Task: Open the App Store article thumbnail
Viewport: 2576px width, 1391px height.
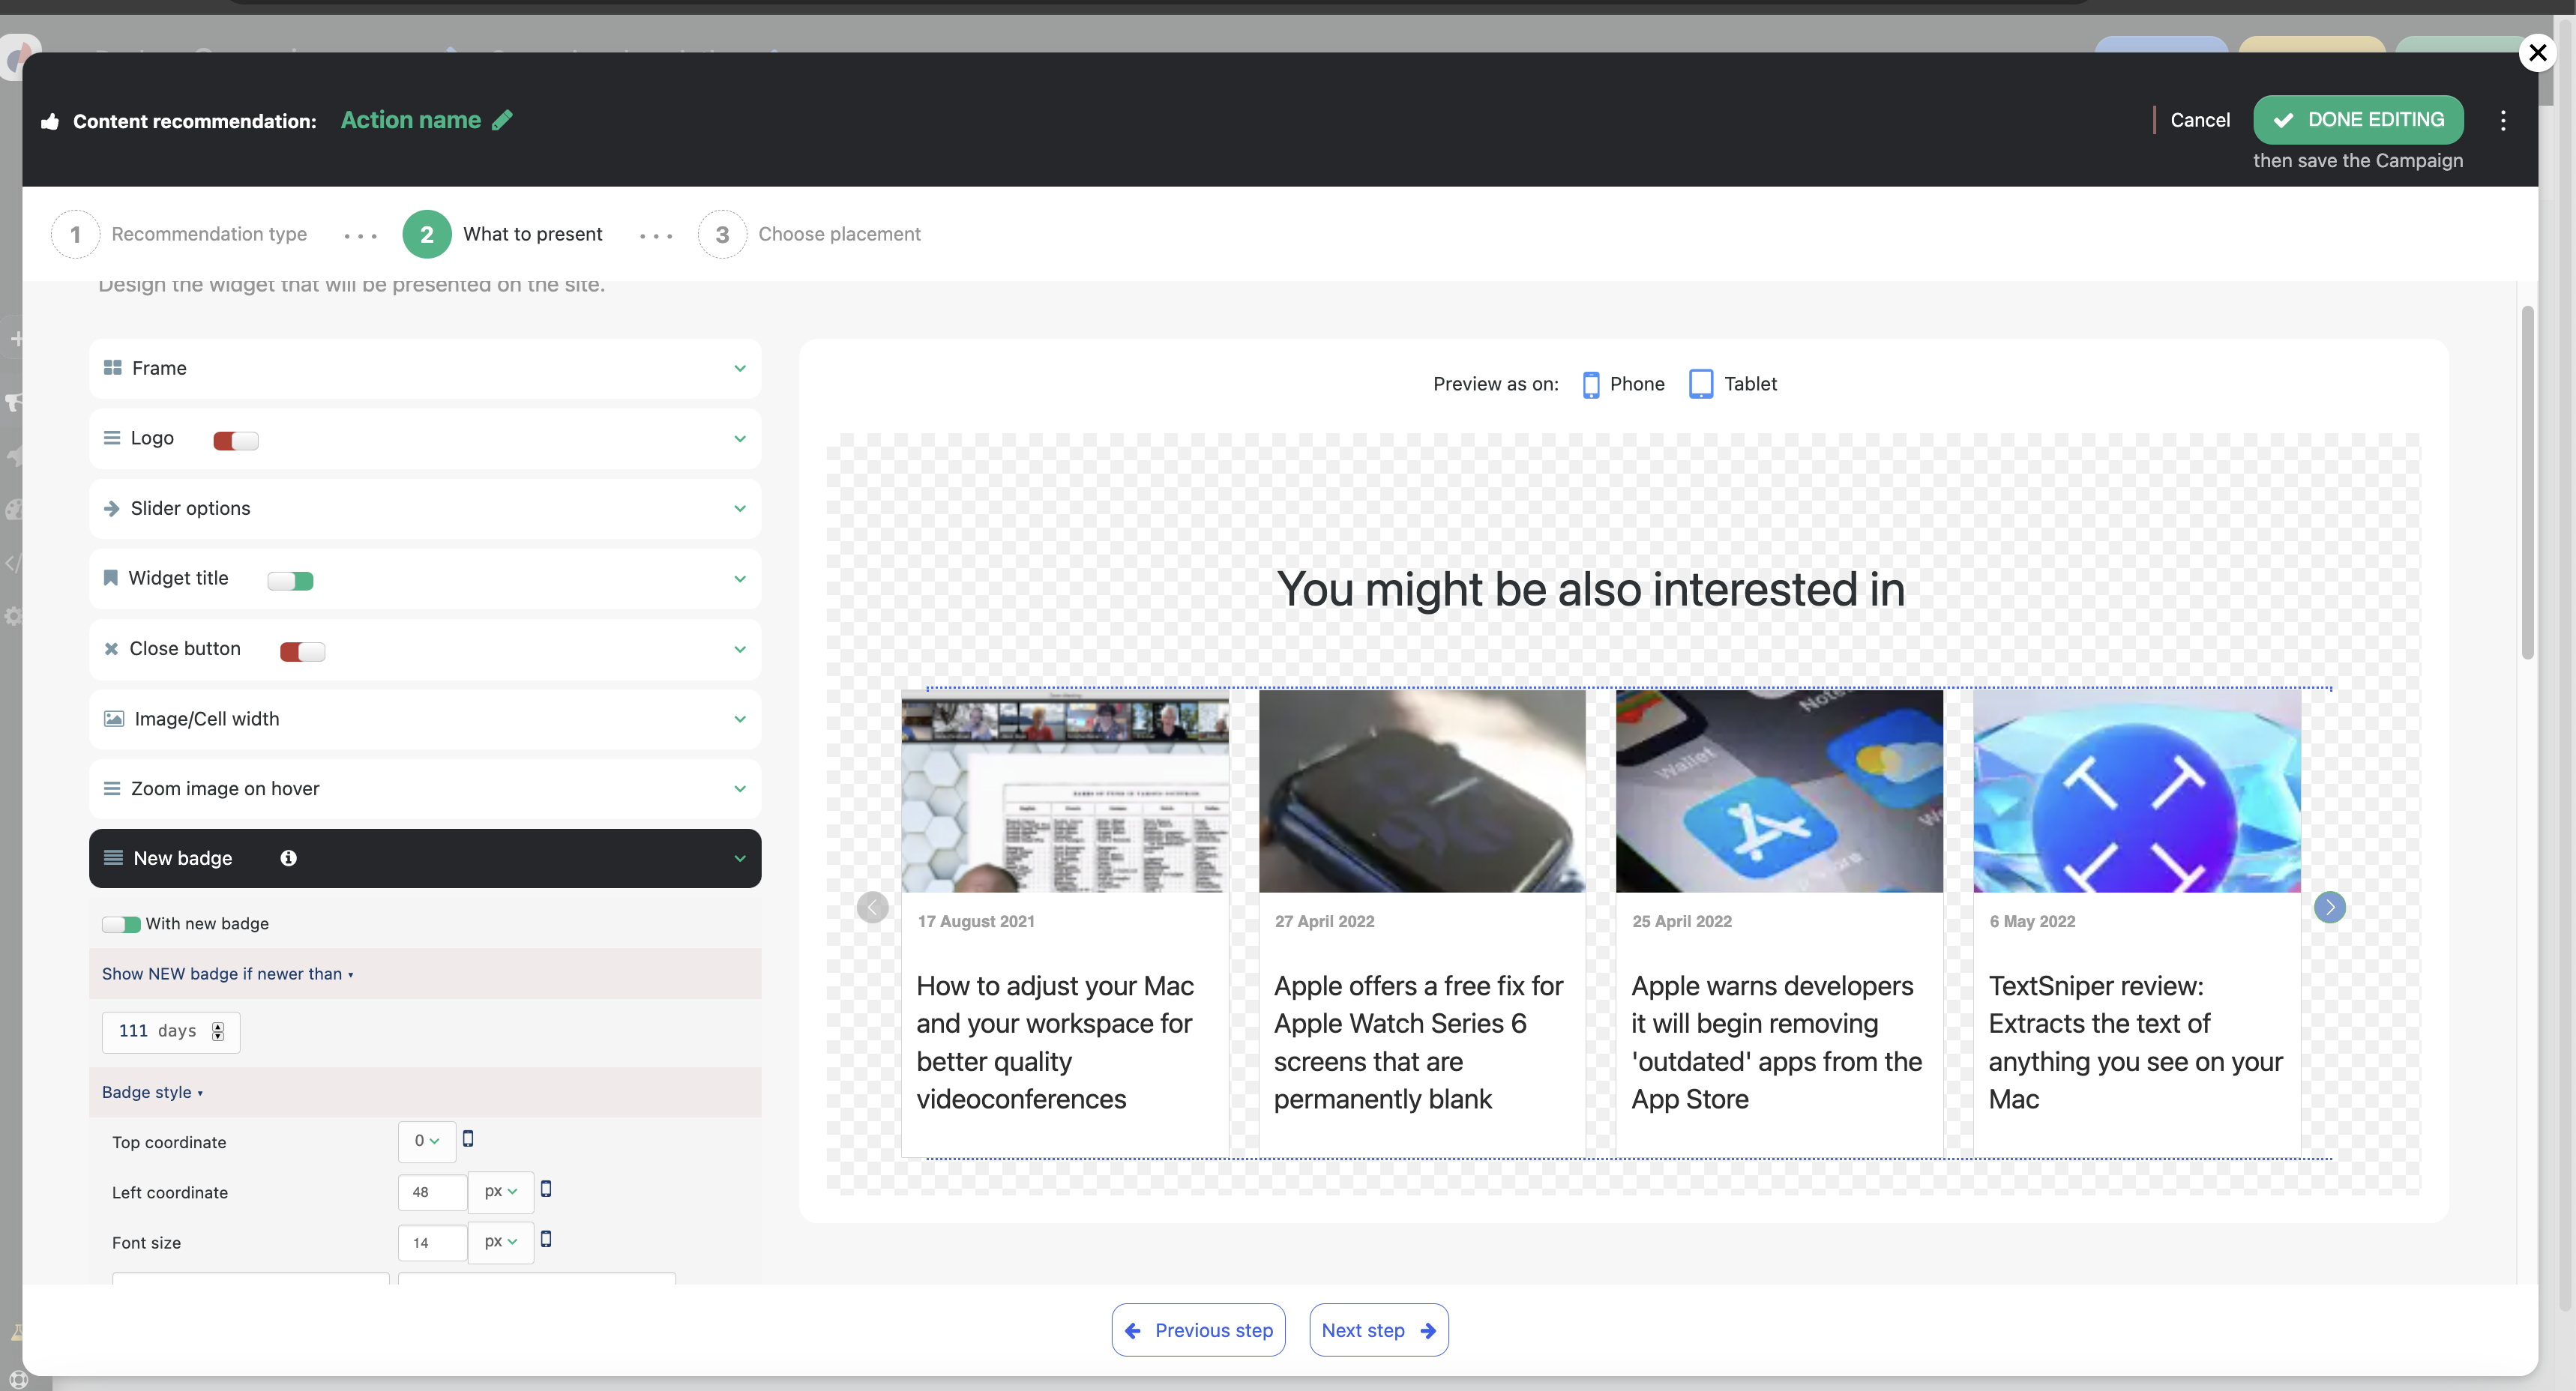Action: pyautogui.click(x=1779, y=791)
